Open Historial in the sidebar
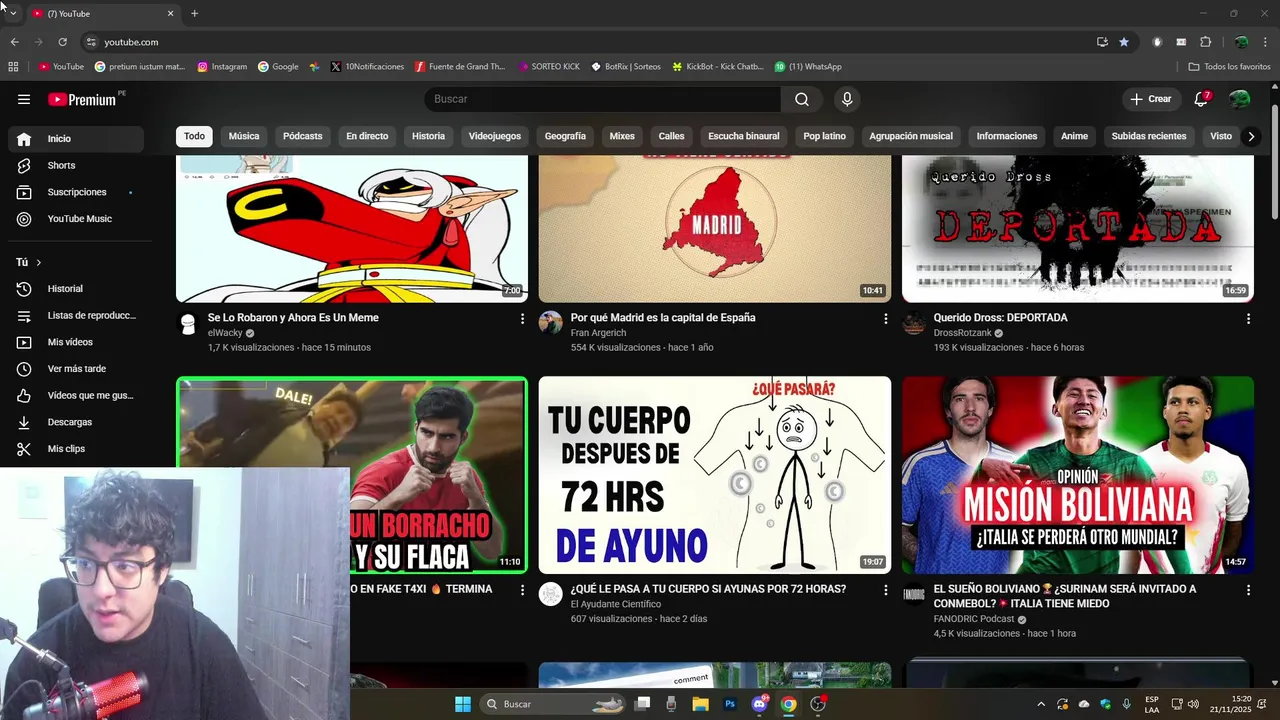This screenshot has width=1280, height=720. pyautogui.click(x=74, y=289)
